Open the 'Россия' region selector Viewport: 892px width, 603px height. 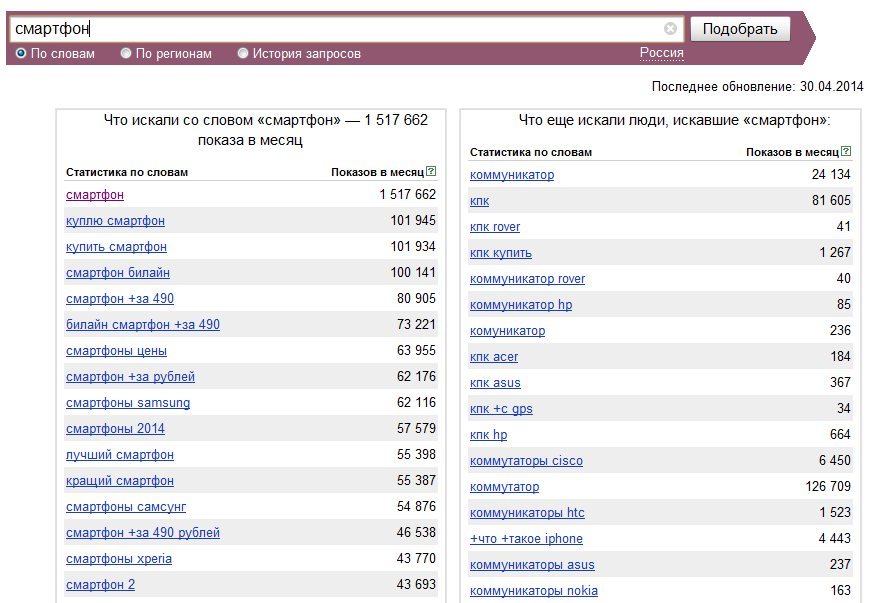click(662, 53)
